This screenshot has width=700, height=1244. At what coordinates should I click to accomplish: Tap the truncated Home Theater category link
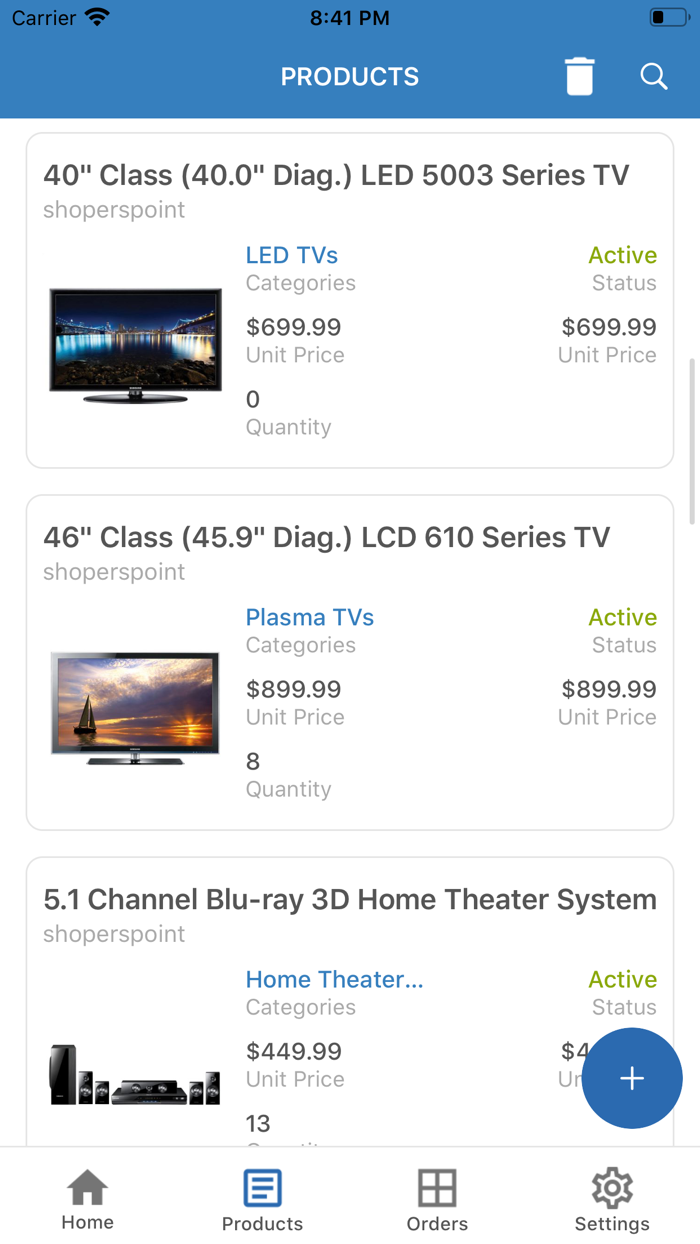coord(334,979)
